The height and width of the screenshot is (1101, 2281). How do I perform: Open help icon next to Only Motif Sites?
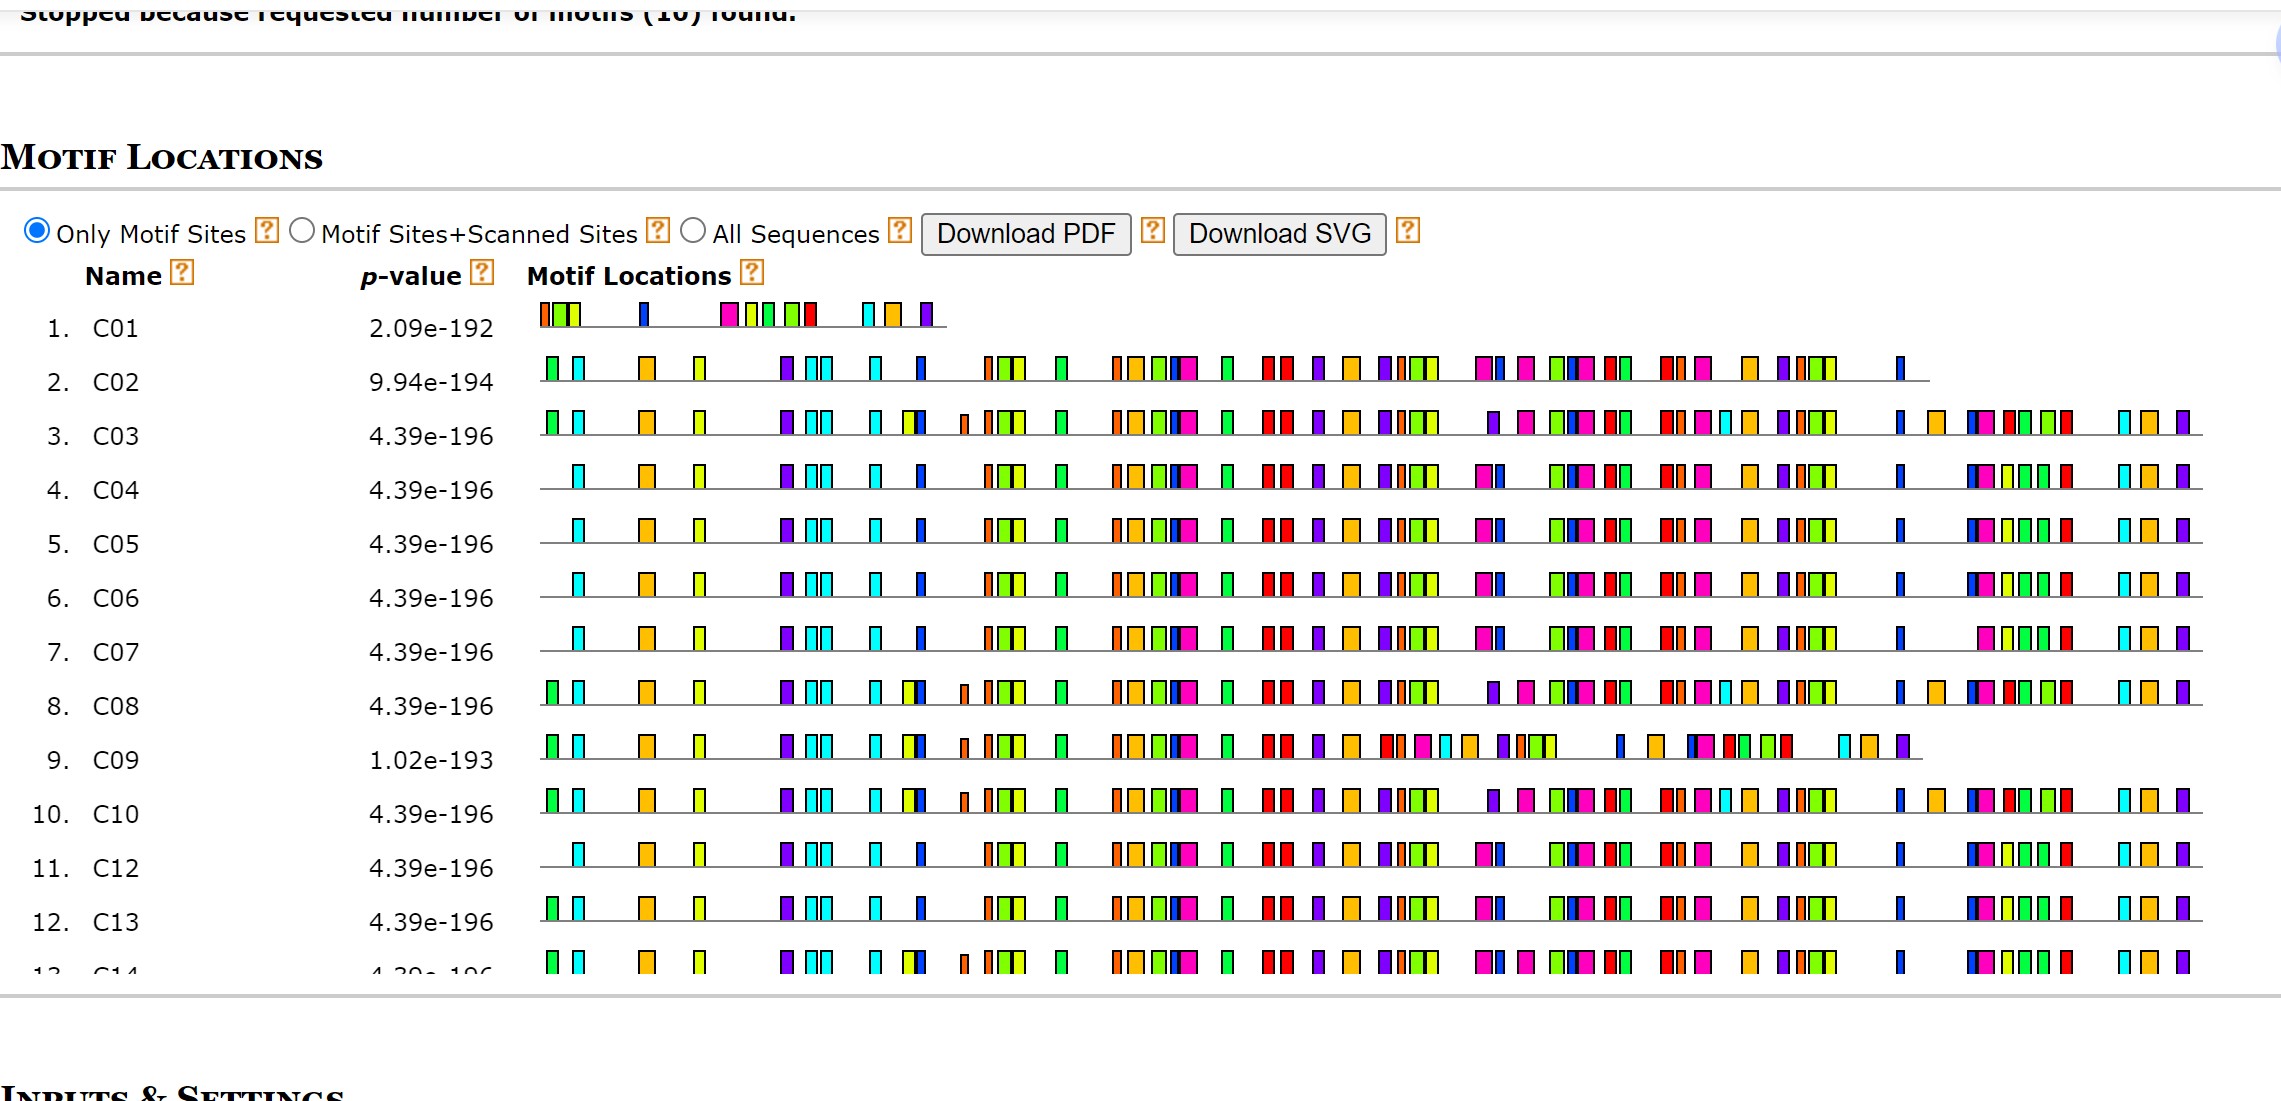tap(267, 231)
